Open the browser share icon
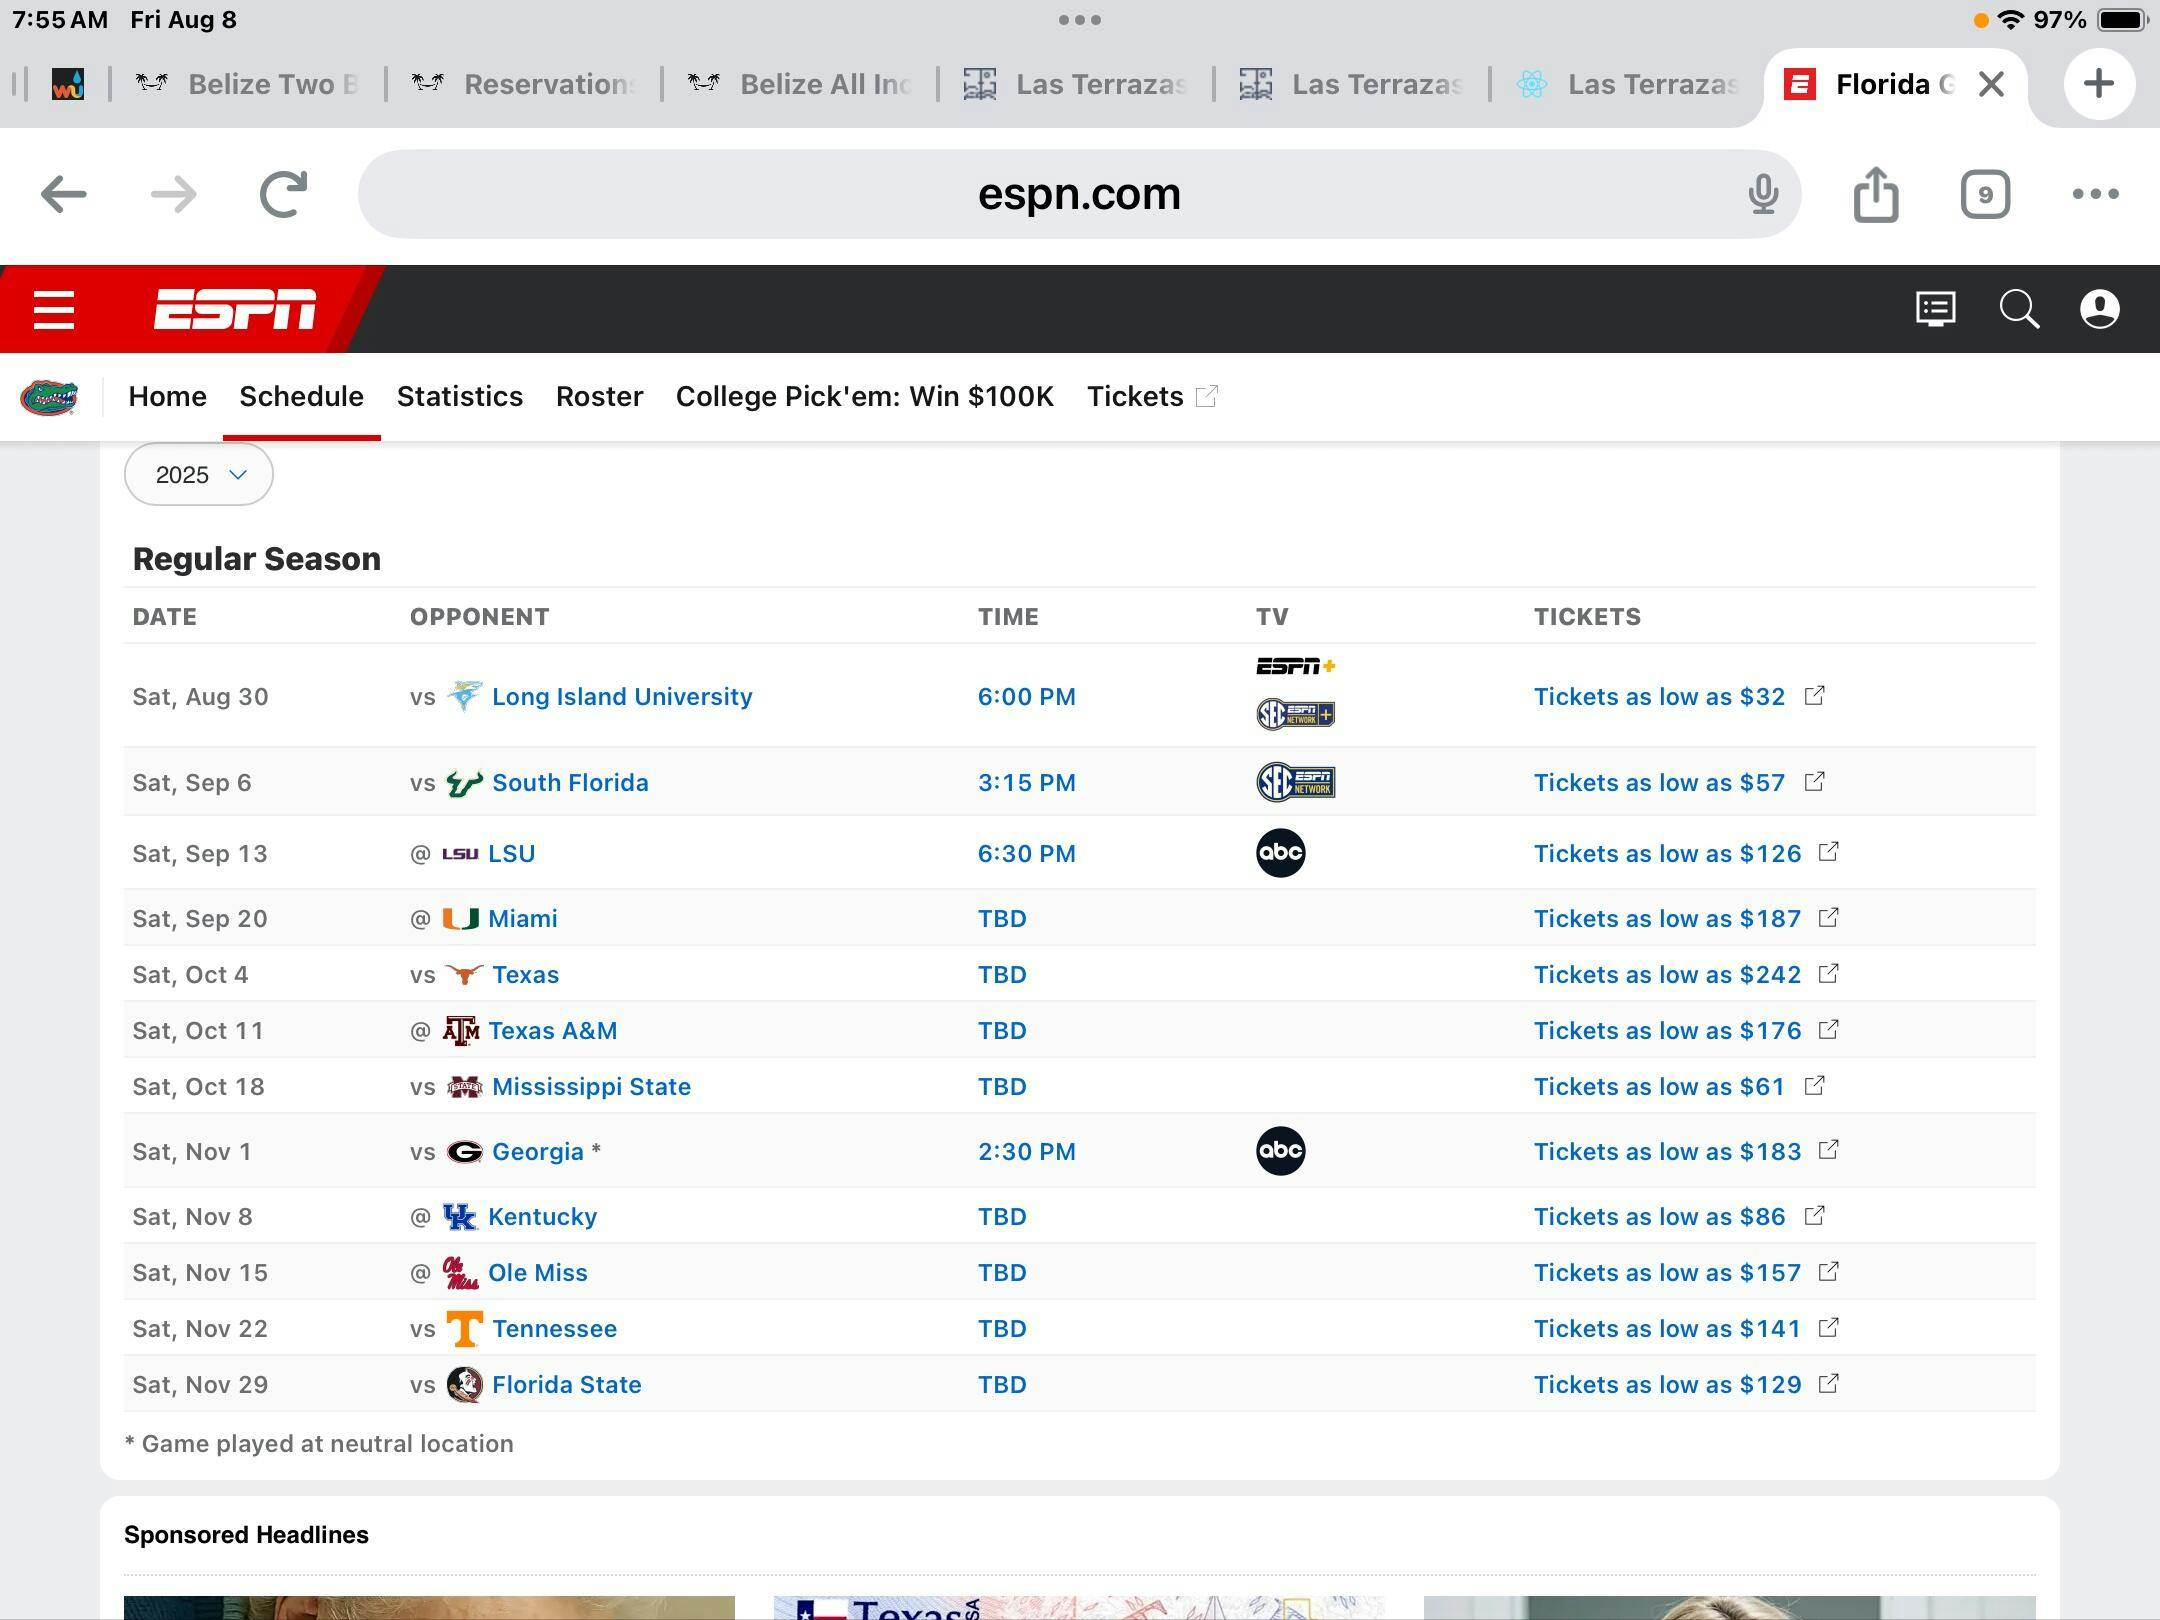The height and width of the screenshot is (1620, 2160). coord(1875,194)
